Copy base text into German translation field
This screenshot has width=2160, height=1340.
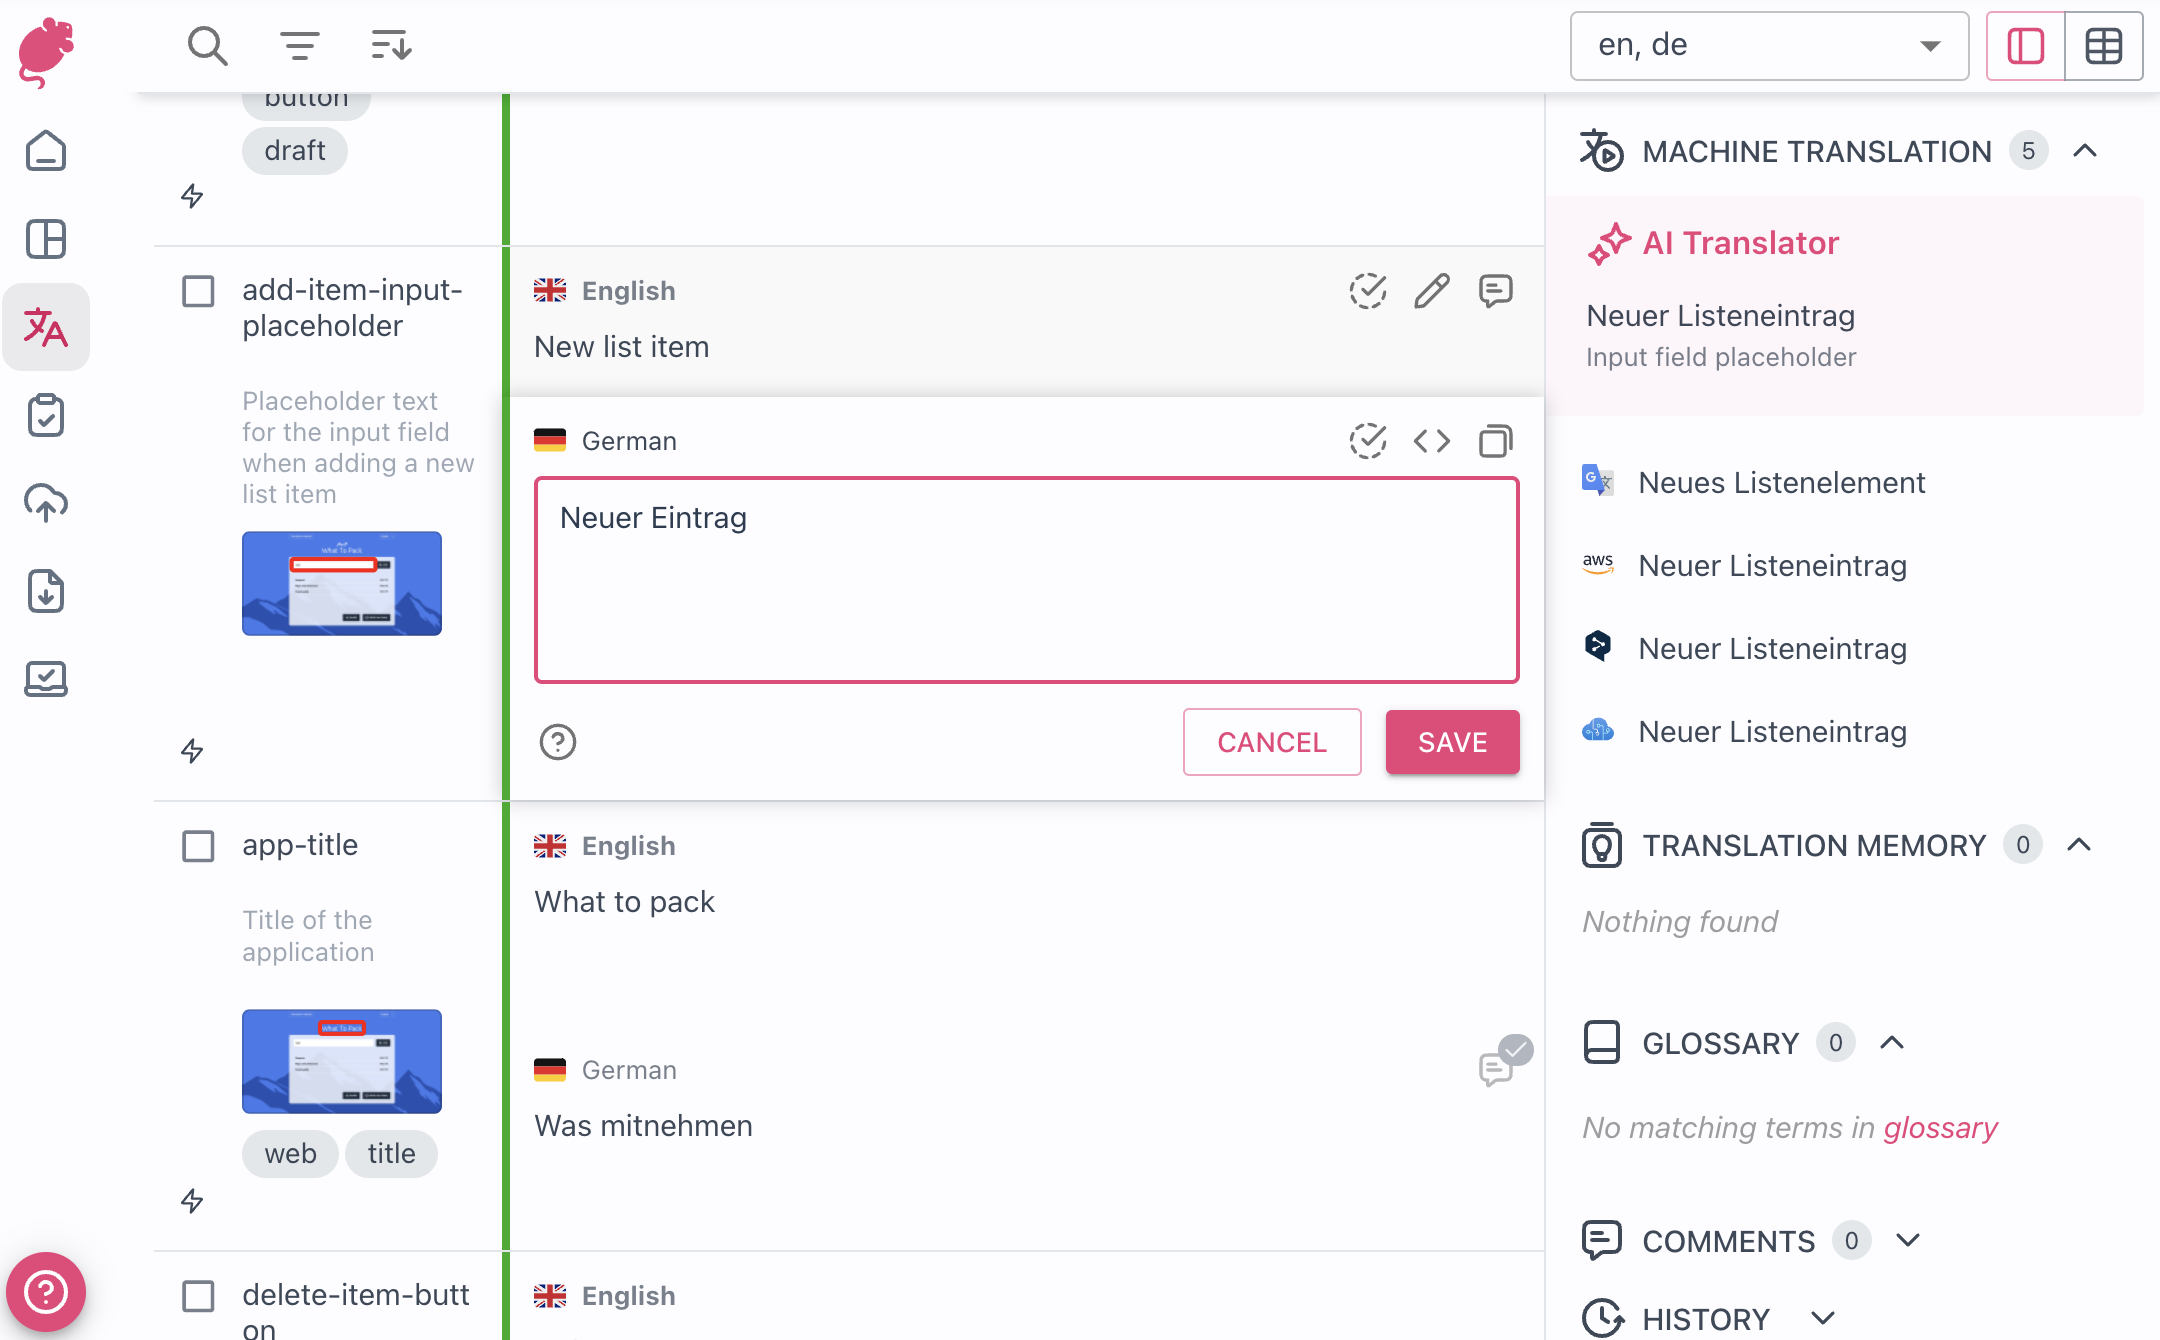point(1495,441)
